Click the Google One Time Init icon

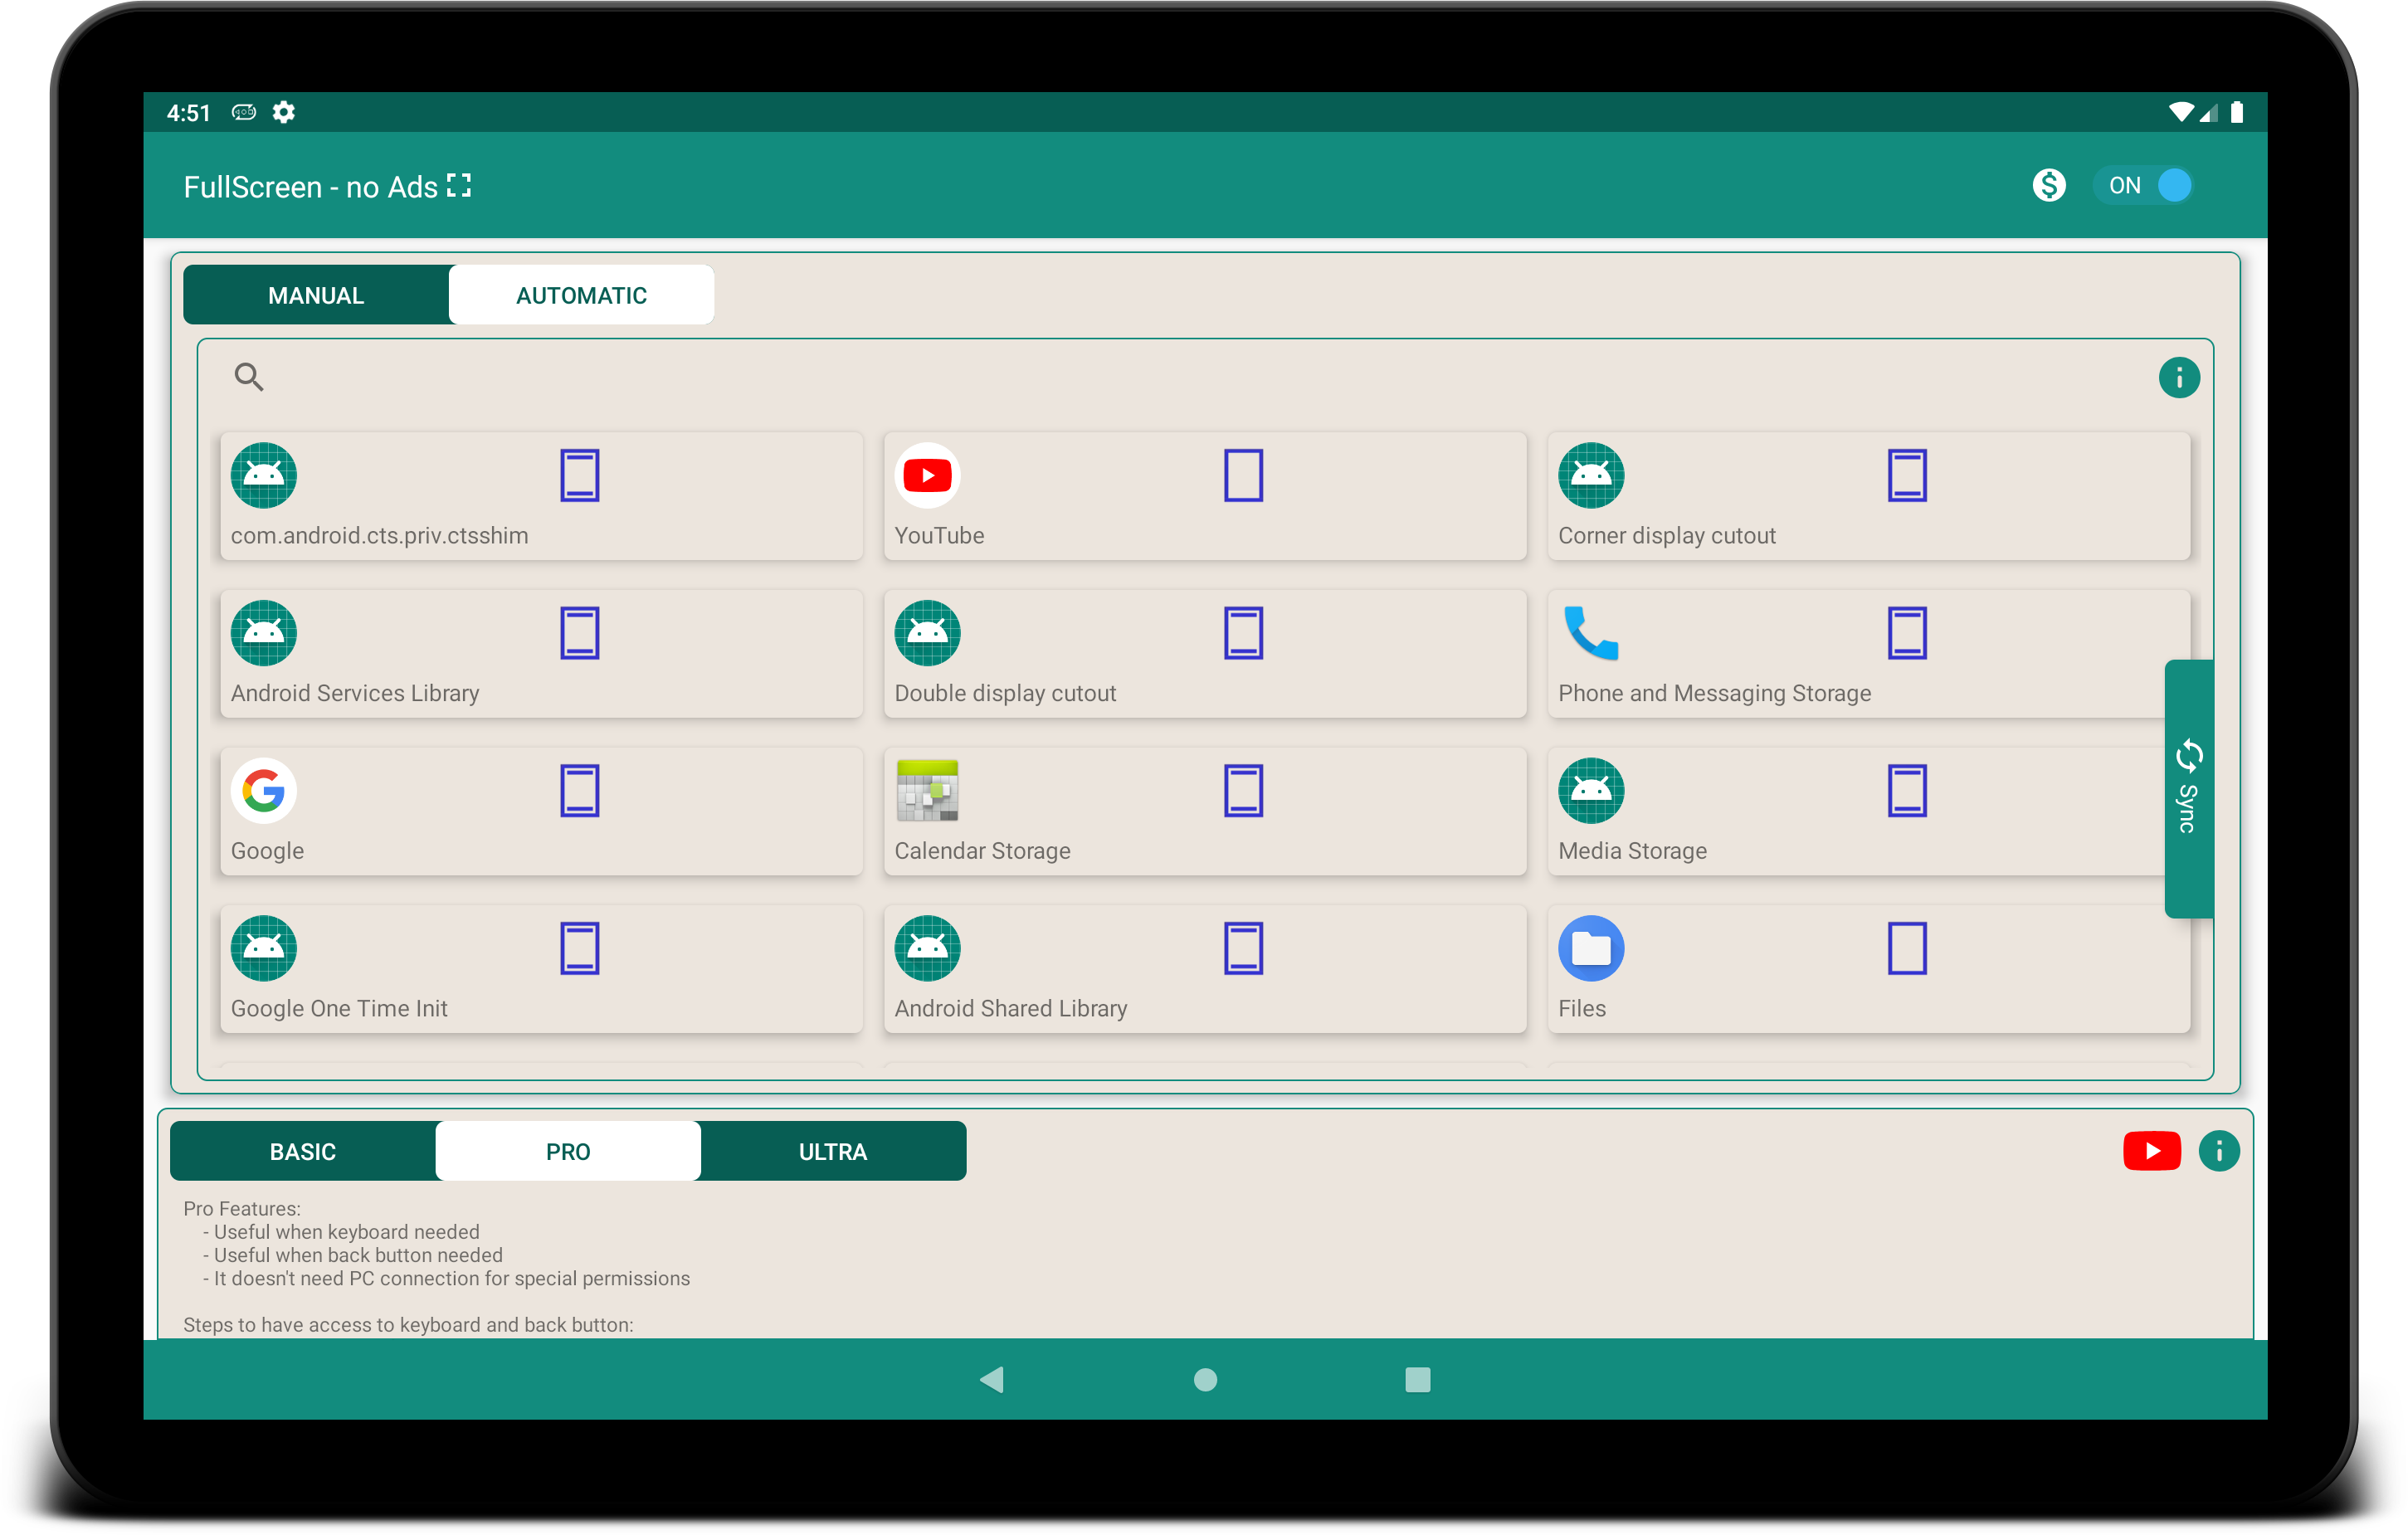(264, 948)
